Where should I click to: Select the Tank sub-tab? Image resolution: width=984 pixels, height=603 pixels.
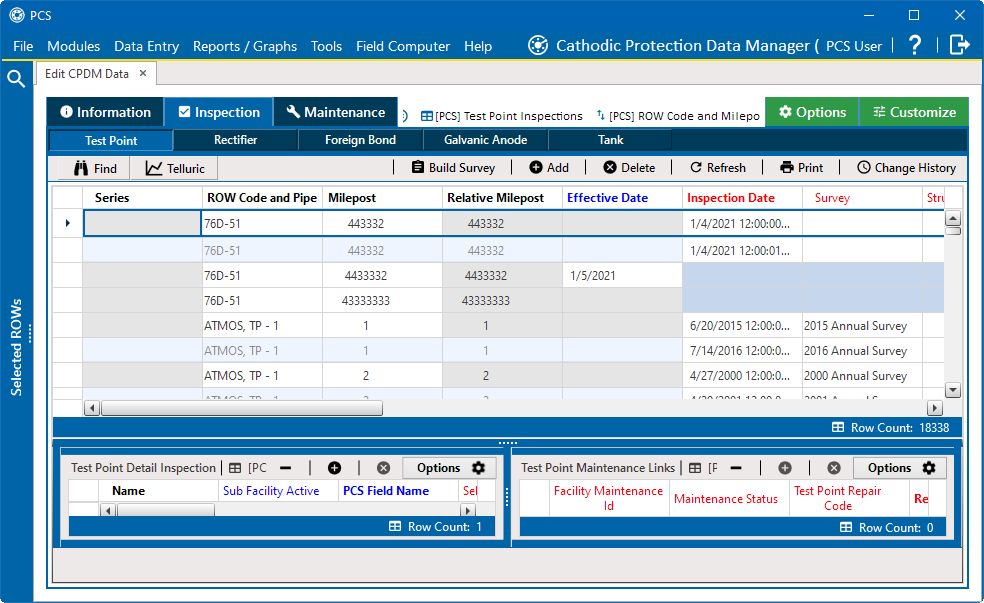tap(610, 140)
